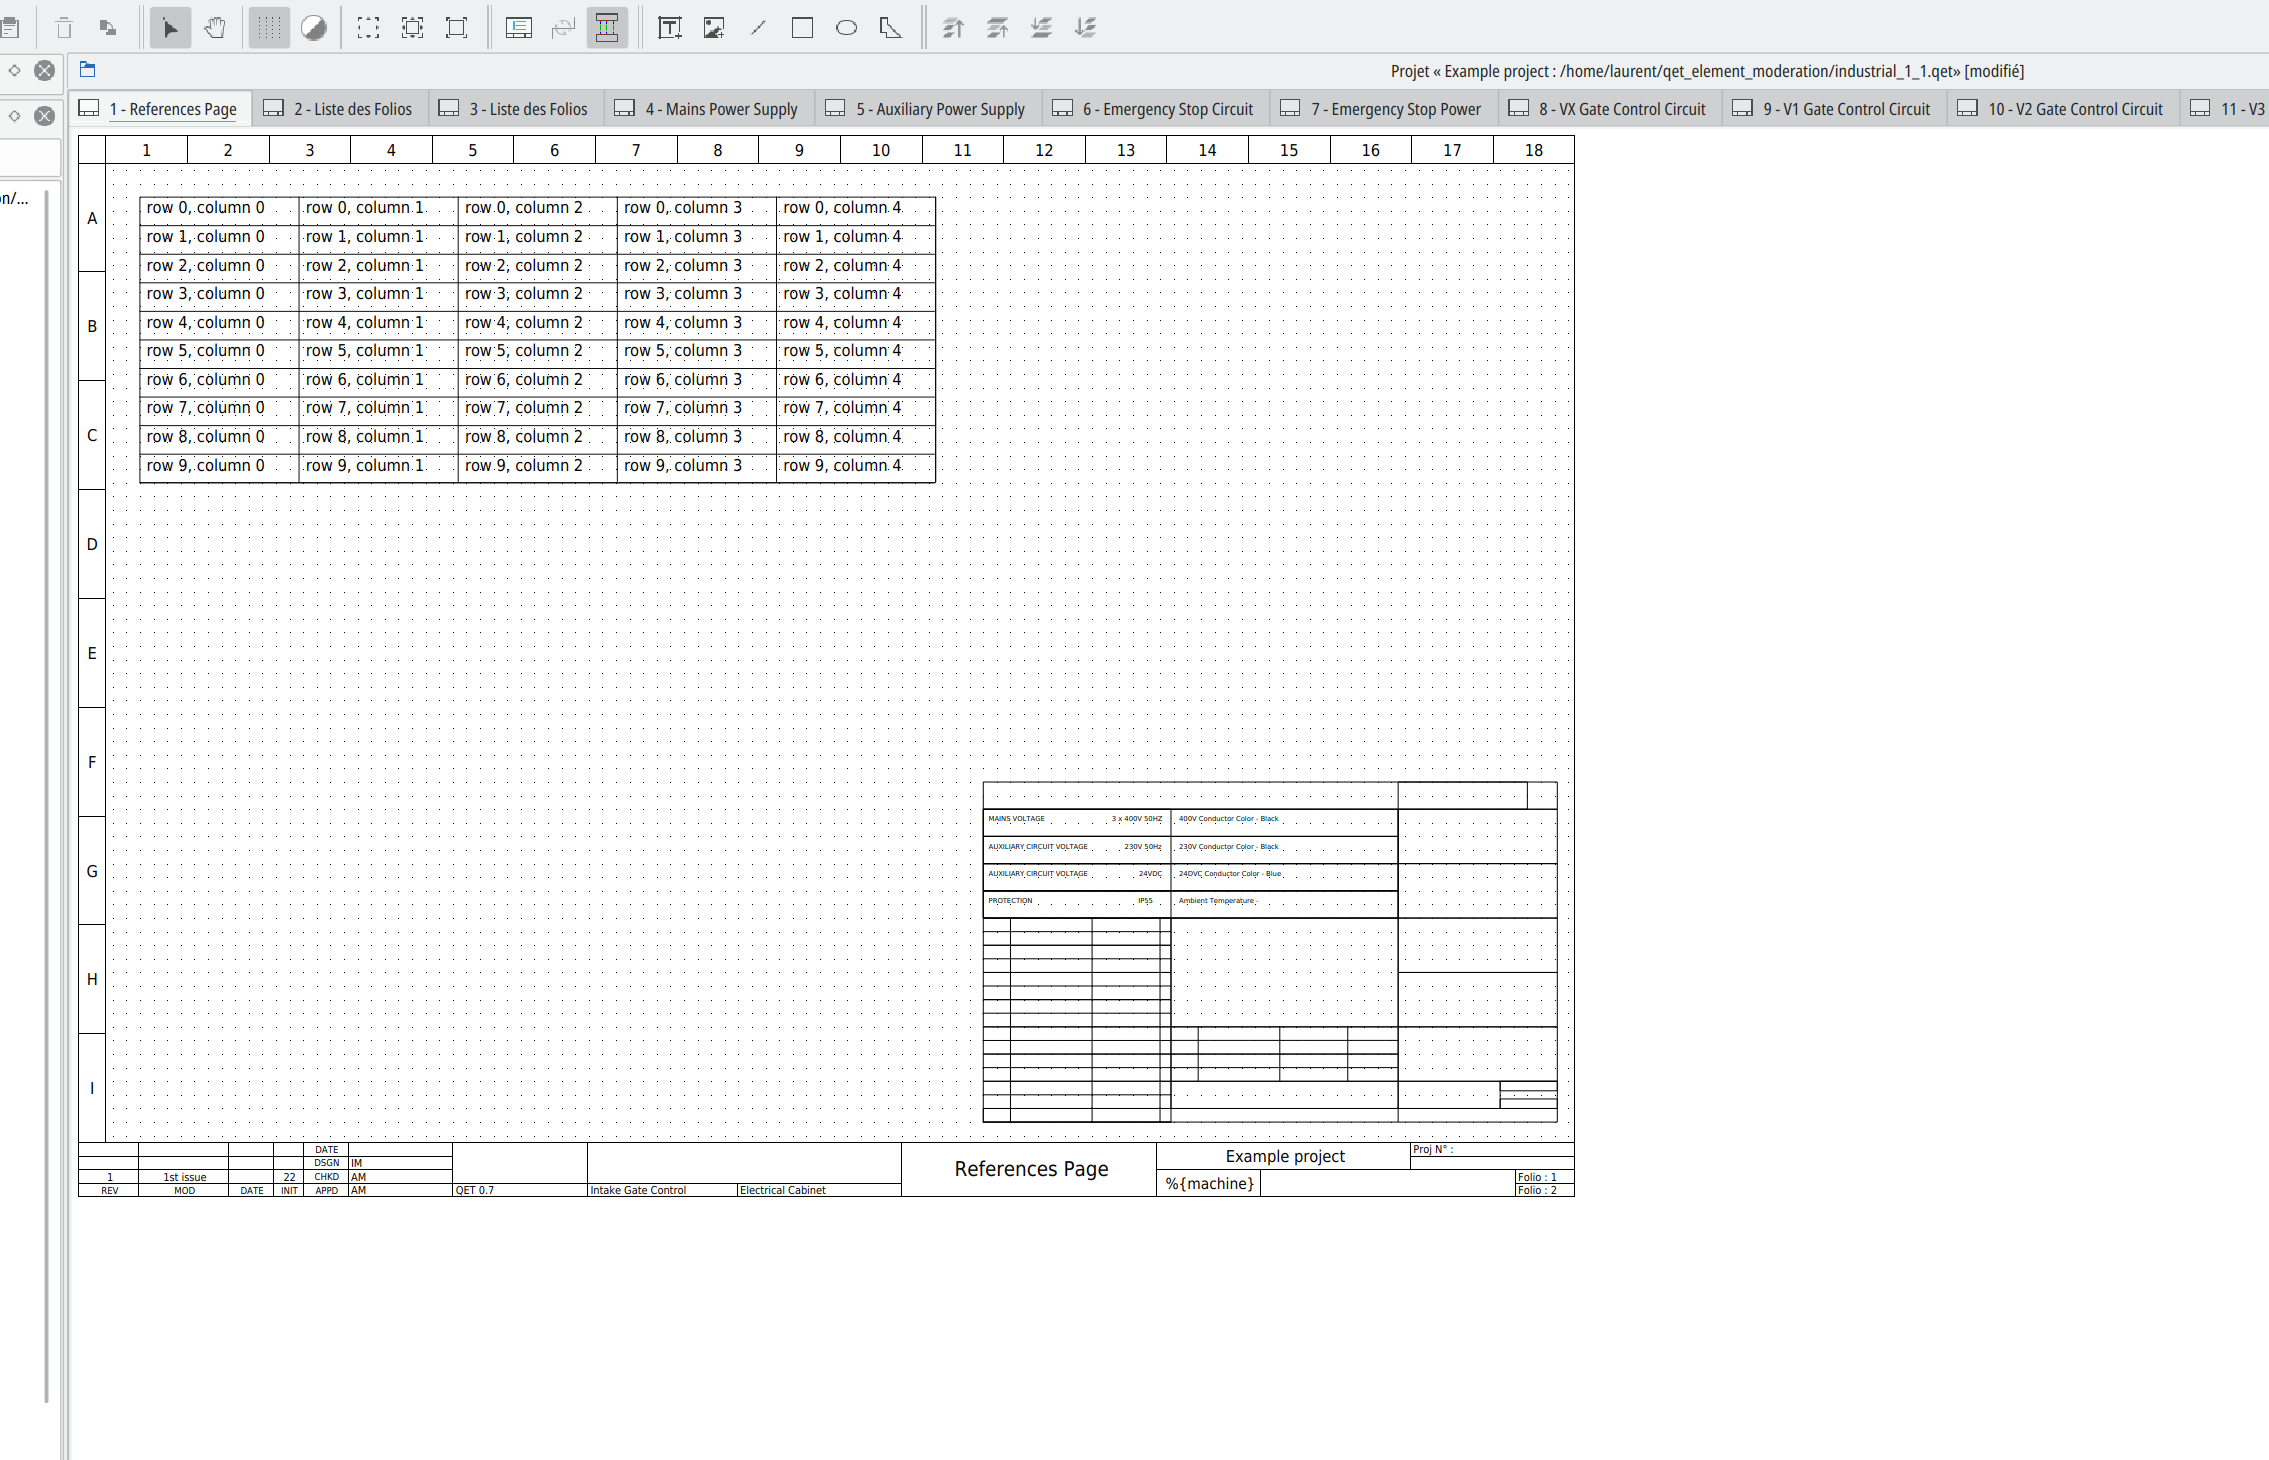This screenshot has width=2269, height=1460.
Task: Click the left panel vertical scrollbar
Action: 46,795
